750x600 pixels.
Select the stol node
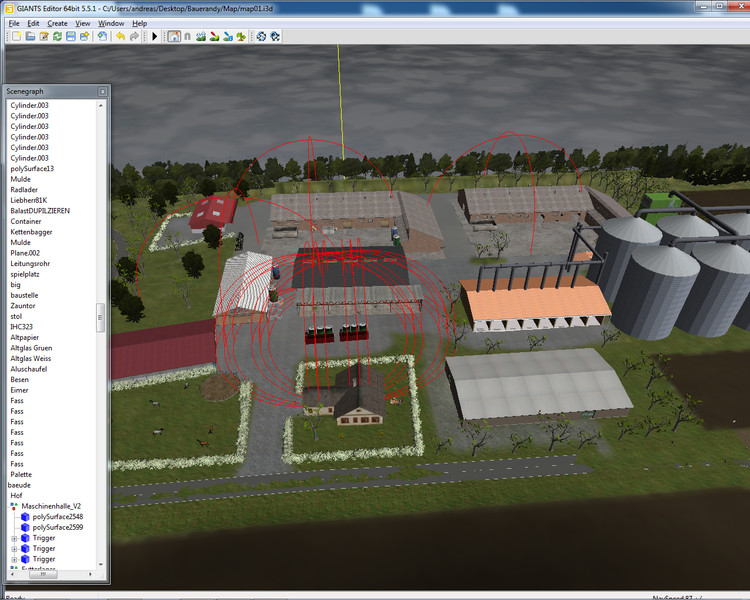point(16,316)
